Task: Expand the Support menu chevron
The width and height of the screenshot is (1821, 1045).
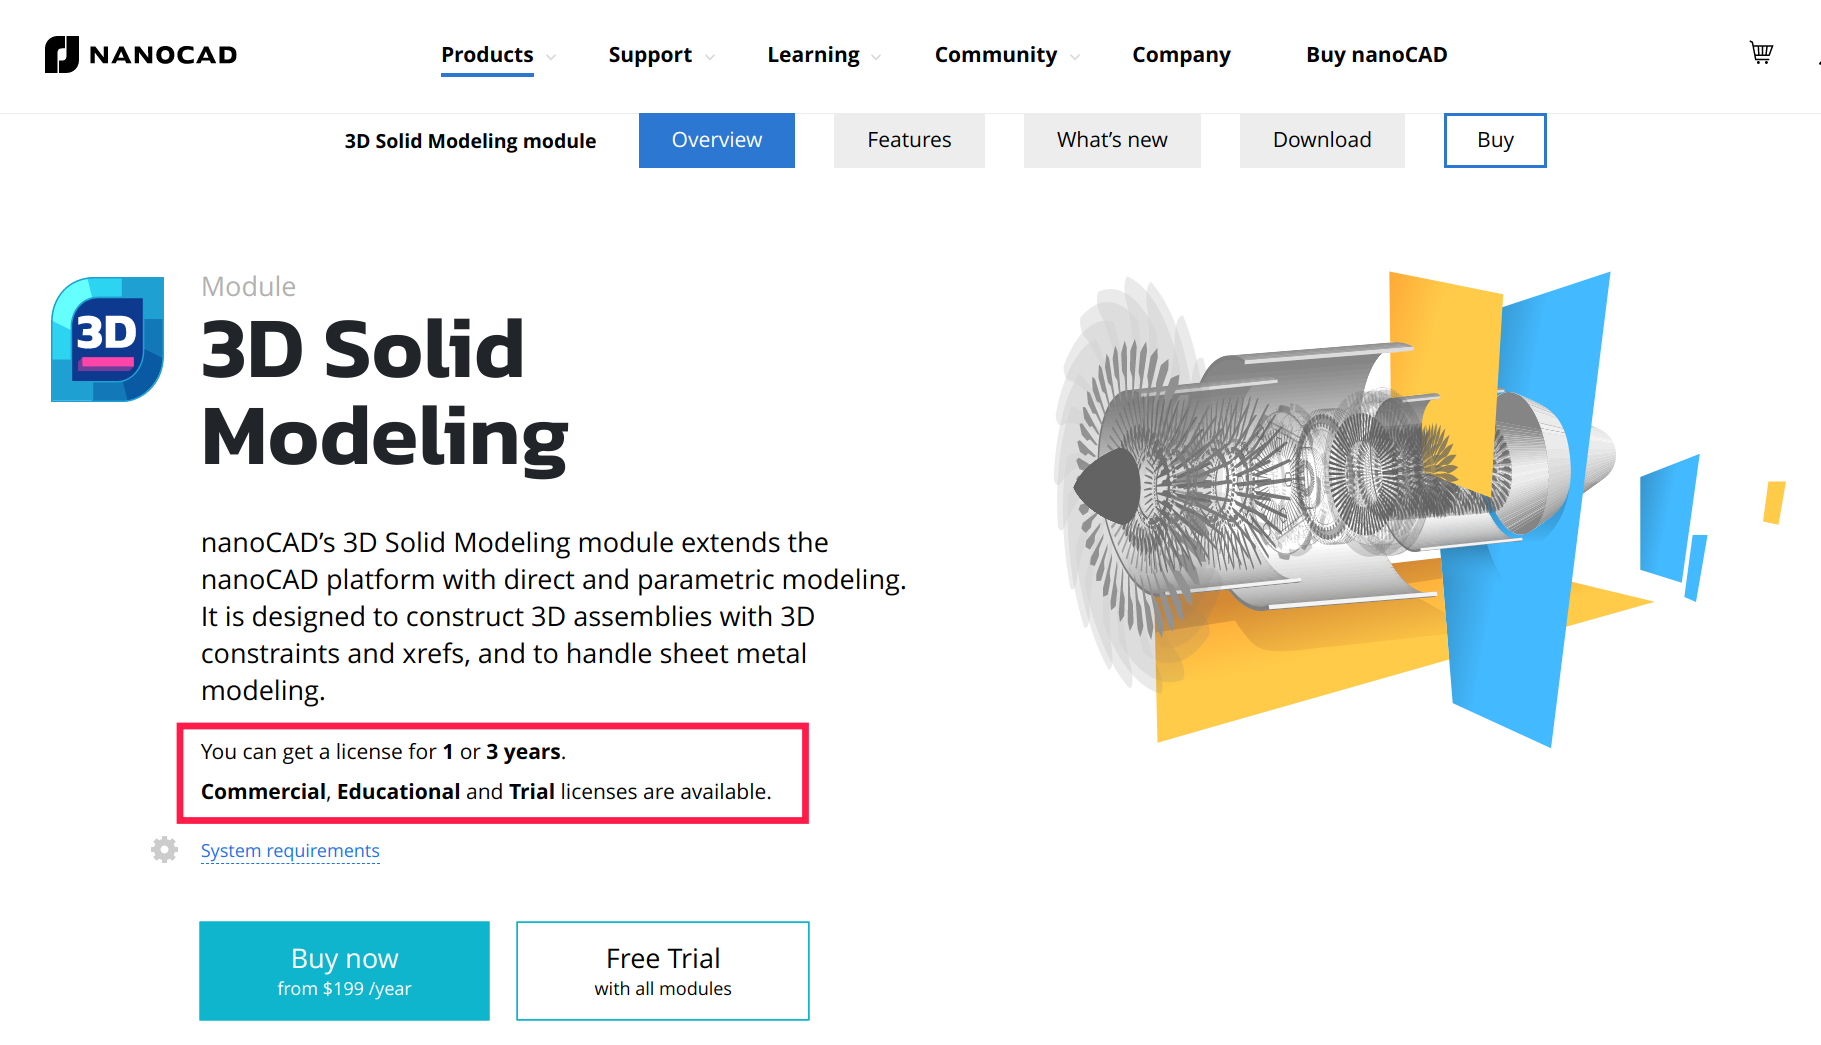Action: [x=710, y=57]
